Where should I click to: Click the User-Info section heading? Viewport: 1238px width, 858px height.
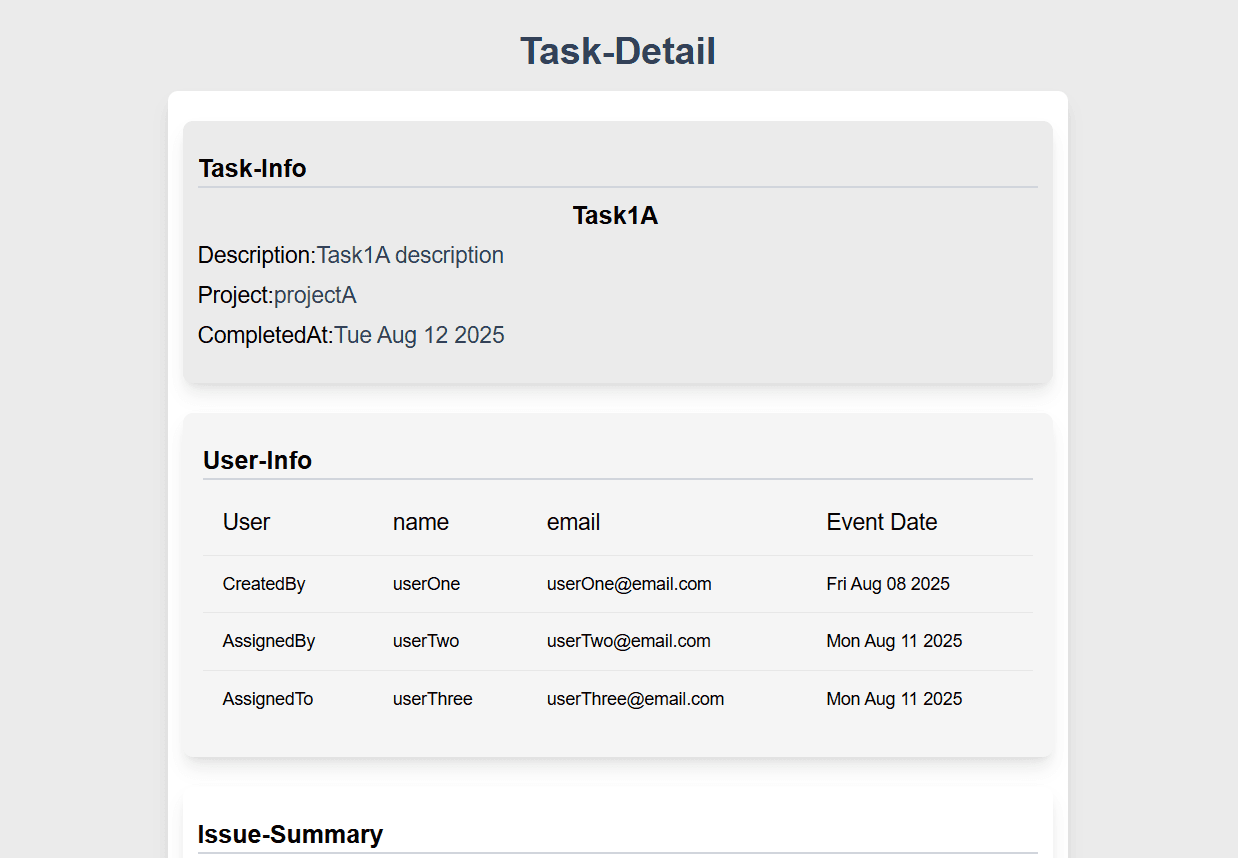(x=257, y=460)
